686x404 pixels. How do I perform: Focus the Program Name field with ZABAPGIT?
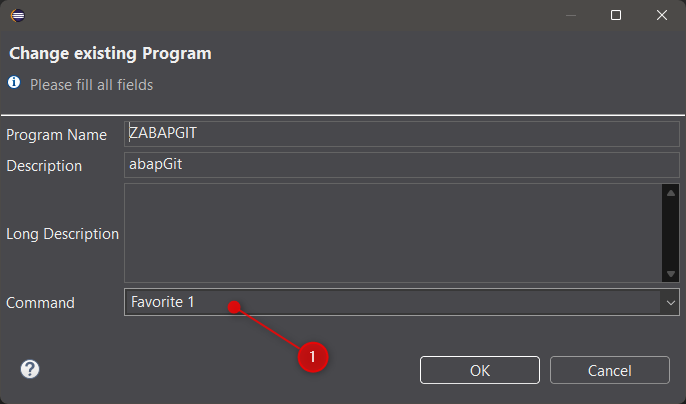(402, 133)
